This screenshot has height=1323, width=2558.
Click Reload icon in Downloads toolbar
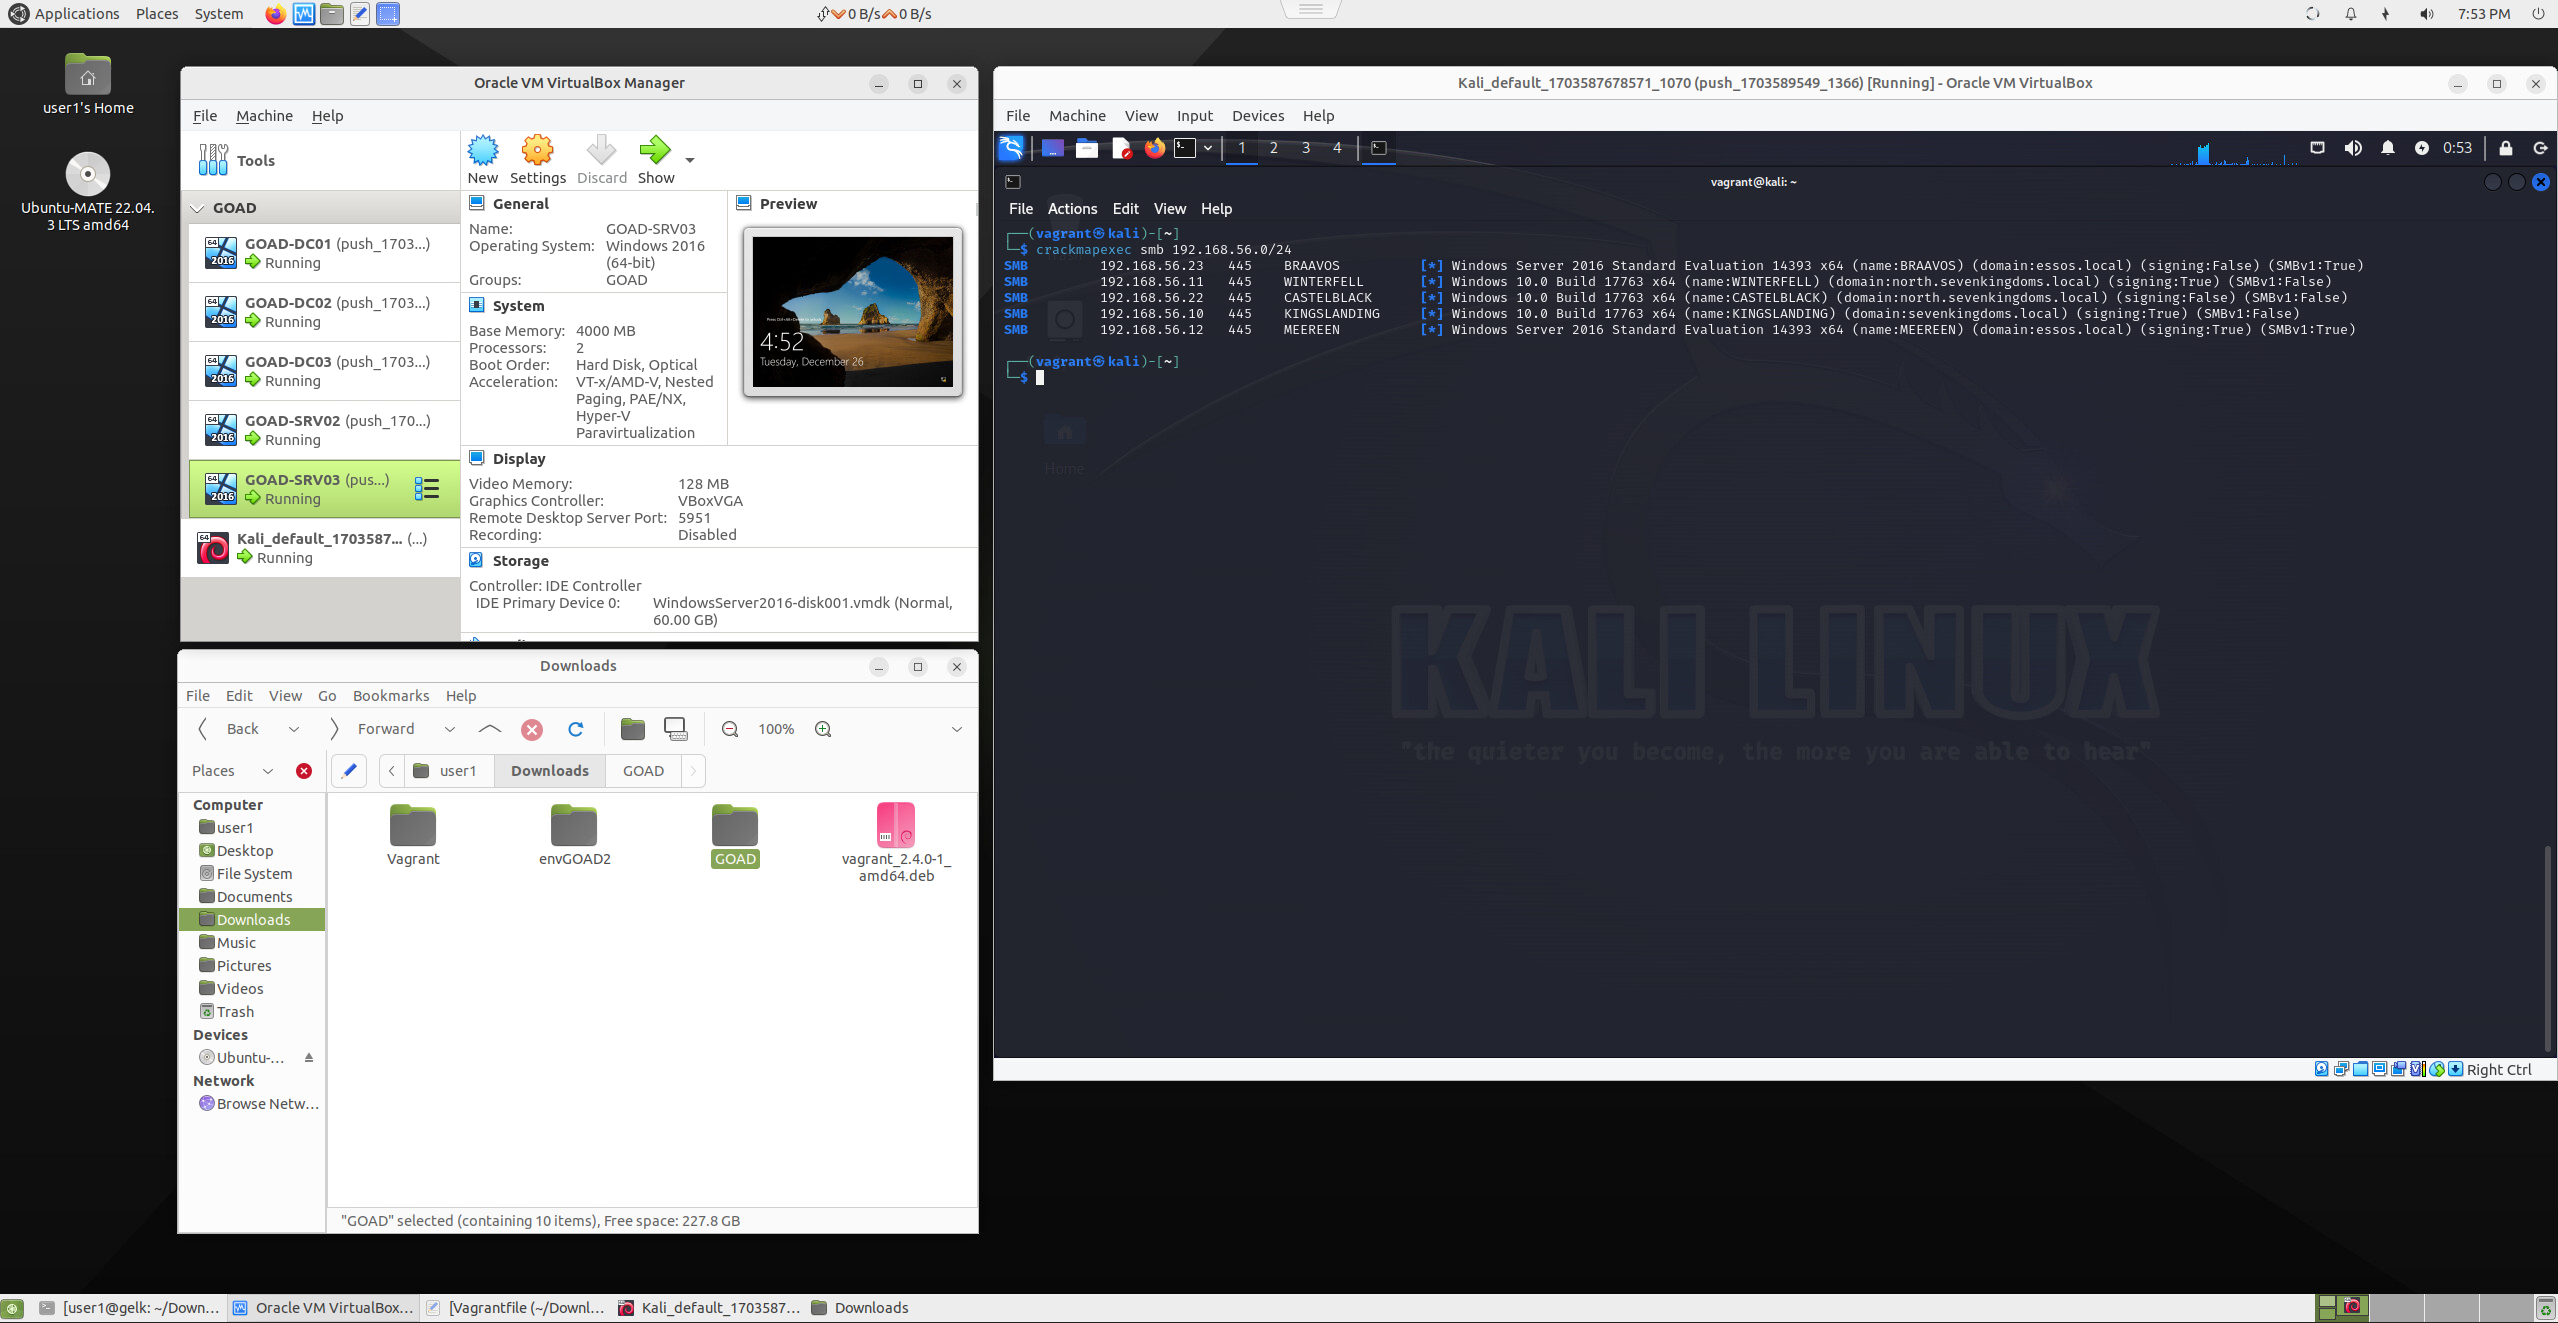tap(576, 729)
